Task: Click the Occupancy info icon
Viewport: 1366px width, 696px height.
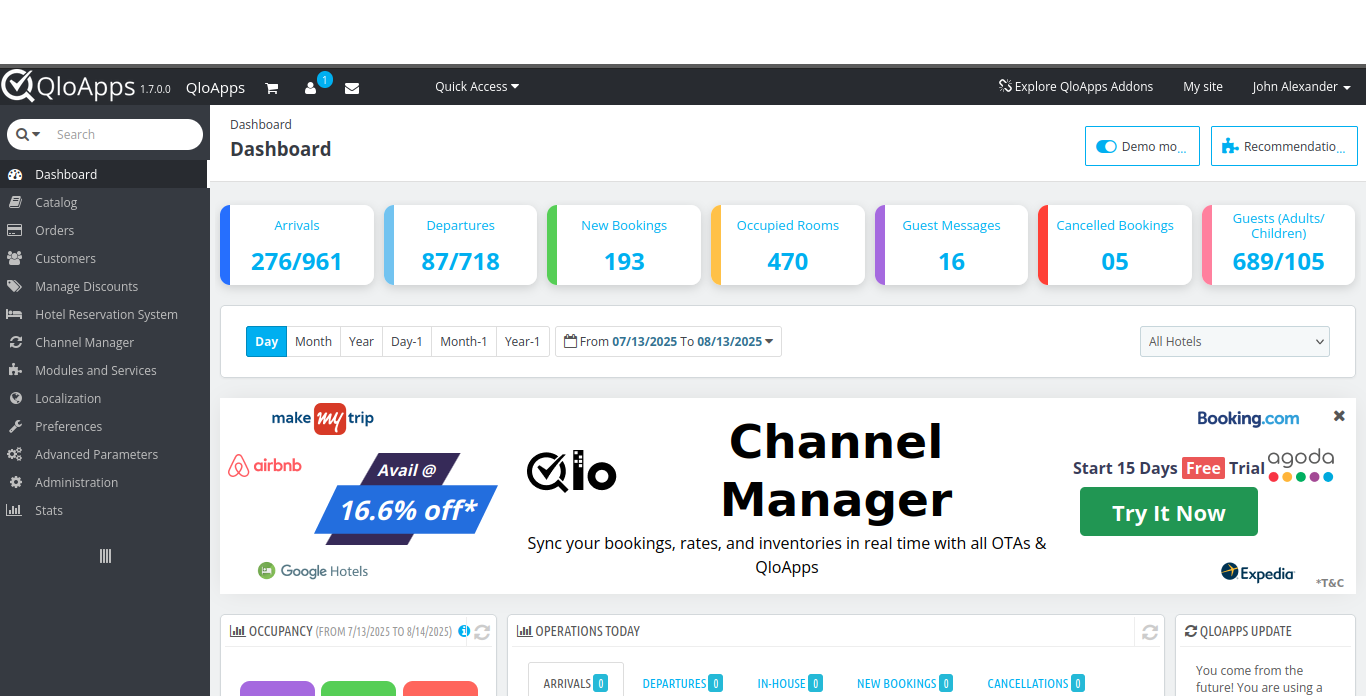Action: pyautogui.click(x=464, y=631)
